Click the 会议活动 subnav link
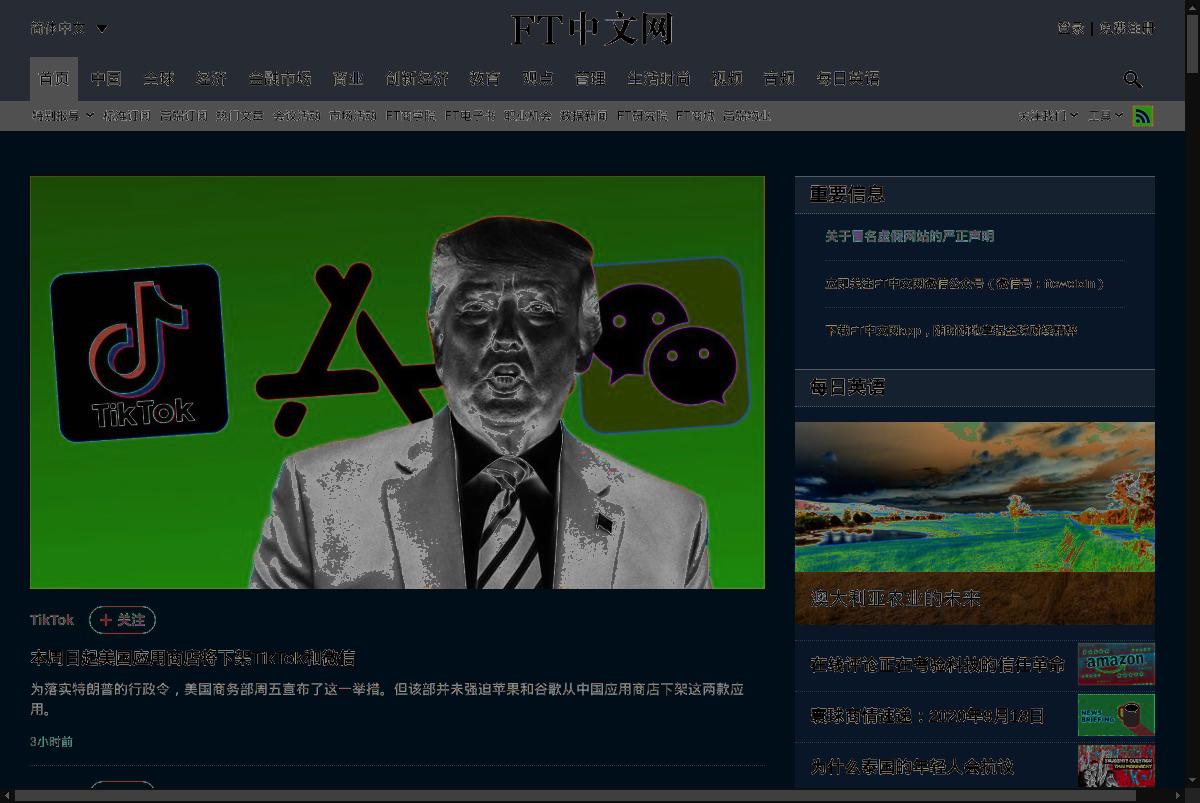This screenshot has width=1200, height=803. click(x=296, y=116)
